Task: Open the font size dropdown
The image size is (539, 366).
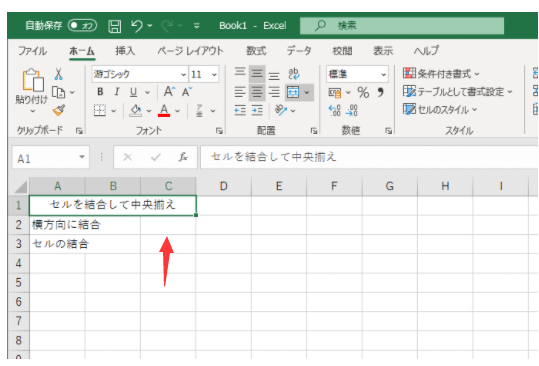Action: (x=214, y=75)
